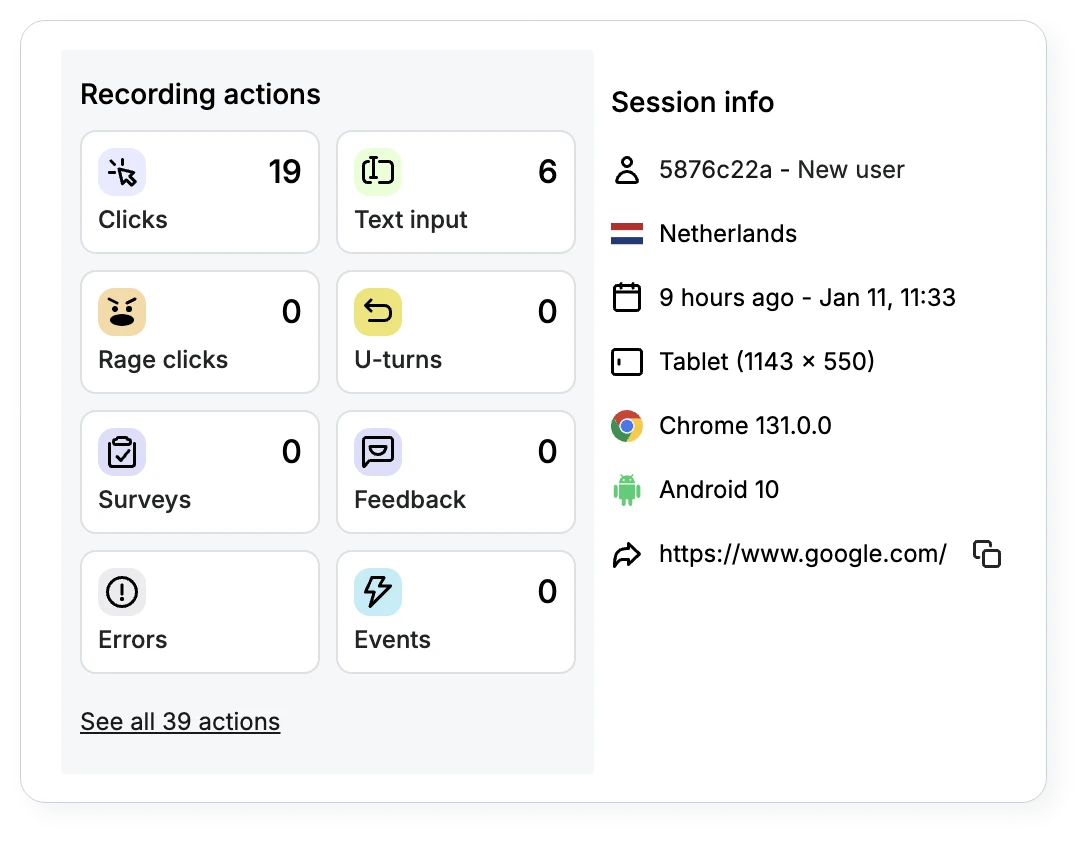This screenshot has width=1087, height=843.
Task: Click the Feedback speech bubble icon
Action: tap(378, 452)
